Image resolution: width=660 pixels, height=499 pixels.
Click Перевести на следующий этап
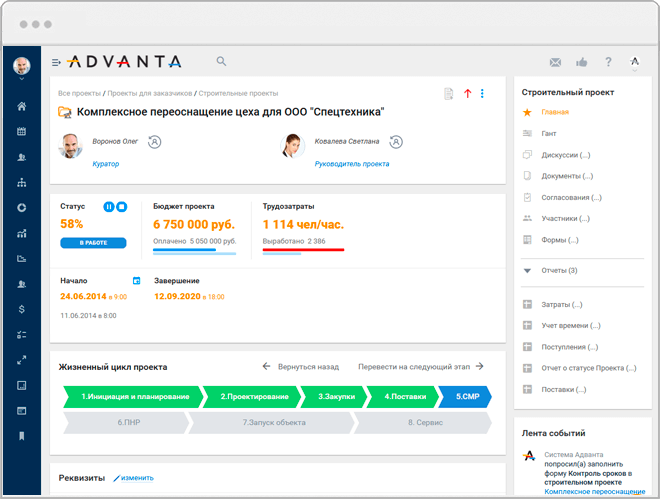tap(420, 366)
